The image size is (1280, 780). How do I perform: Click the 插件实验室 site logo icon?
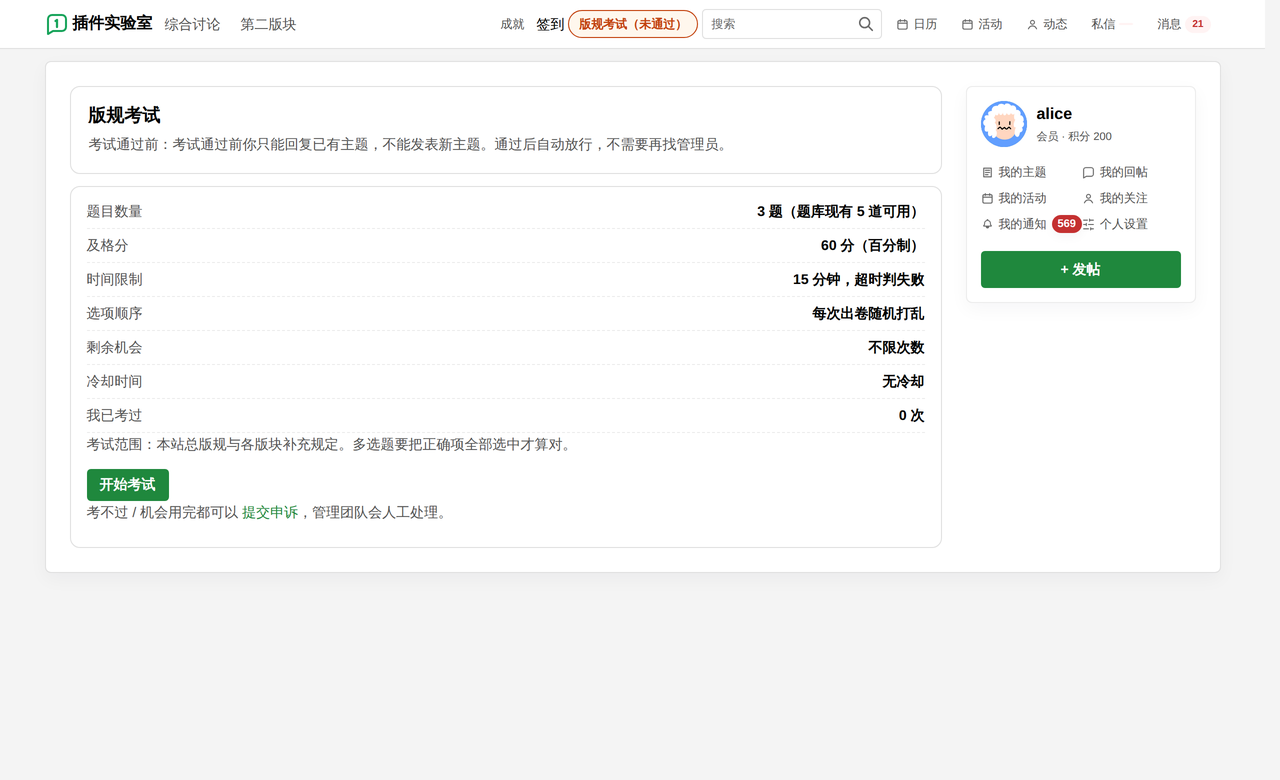[57, 24]
